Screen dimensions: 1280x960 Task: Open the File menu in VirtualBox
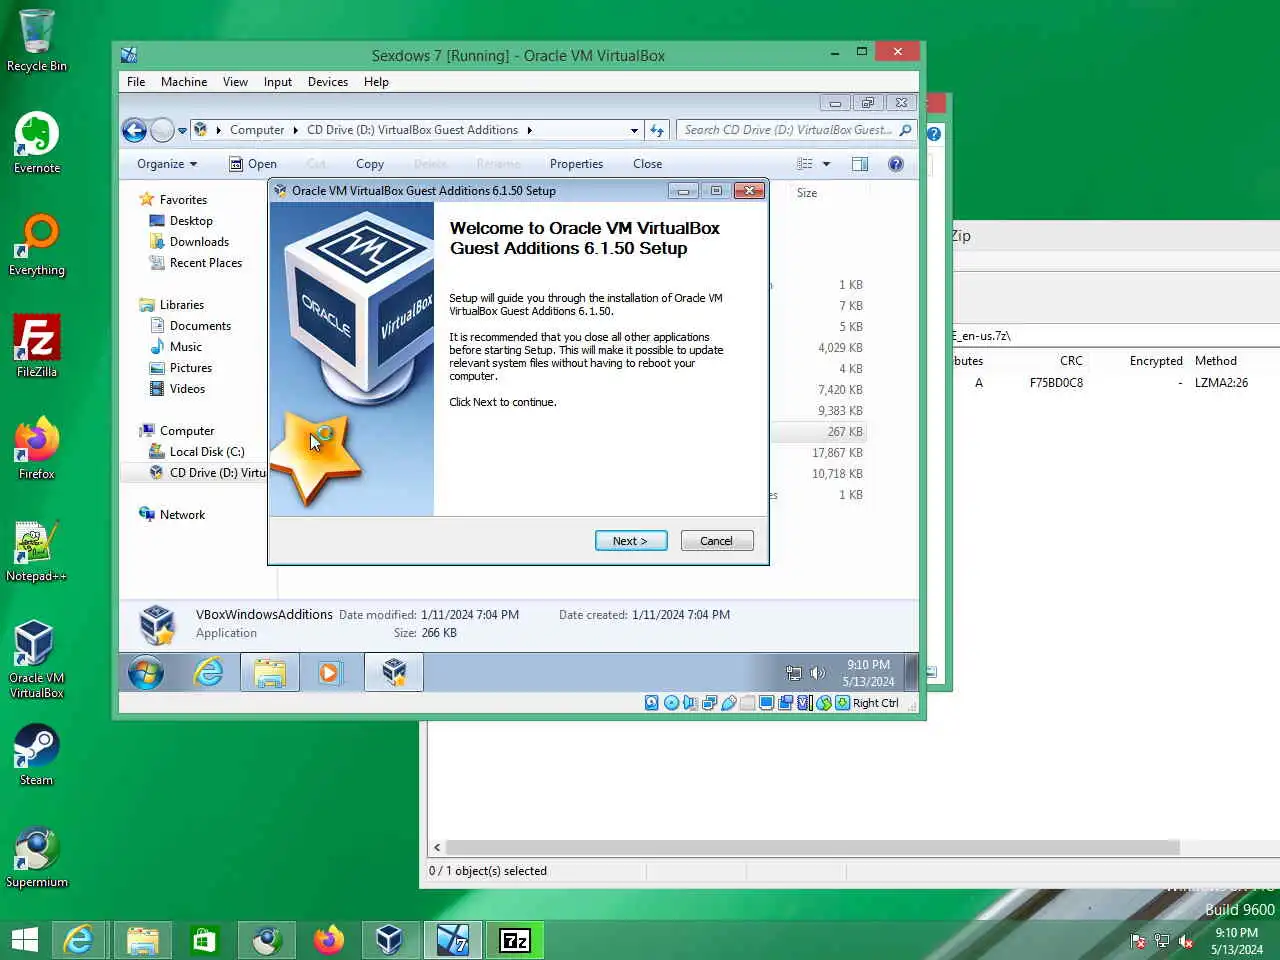(x=136, y=82)
